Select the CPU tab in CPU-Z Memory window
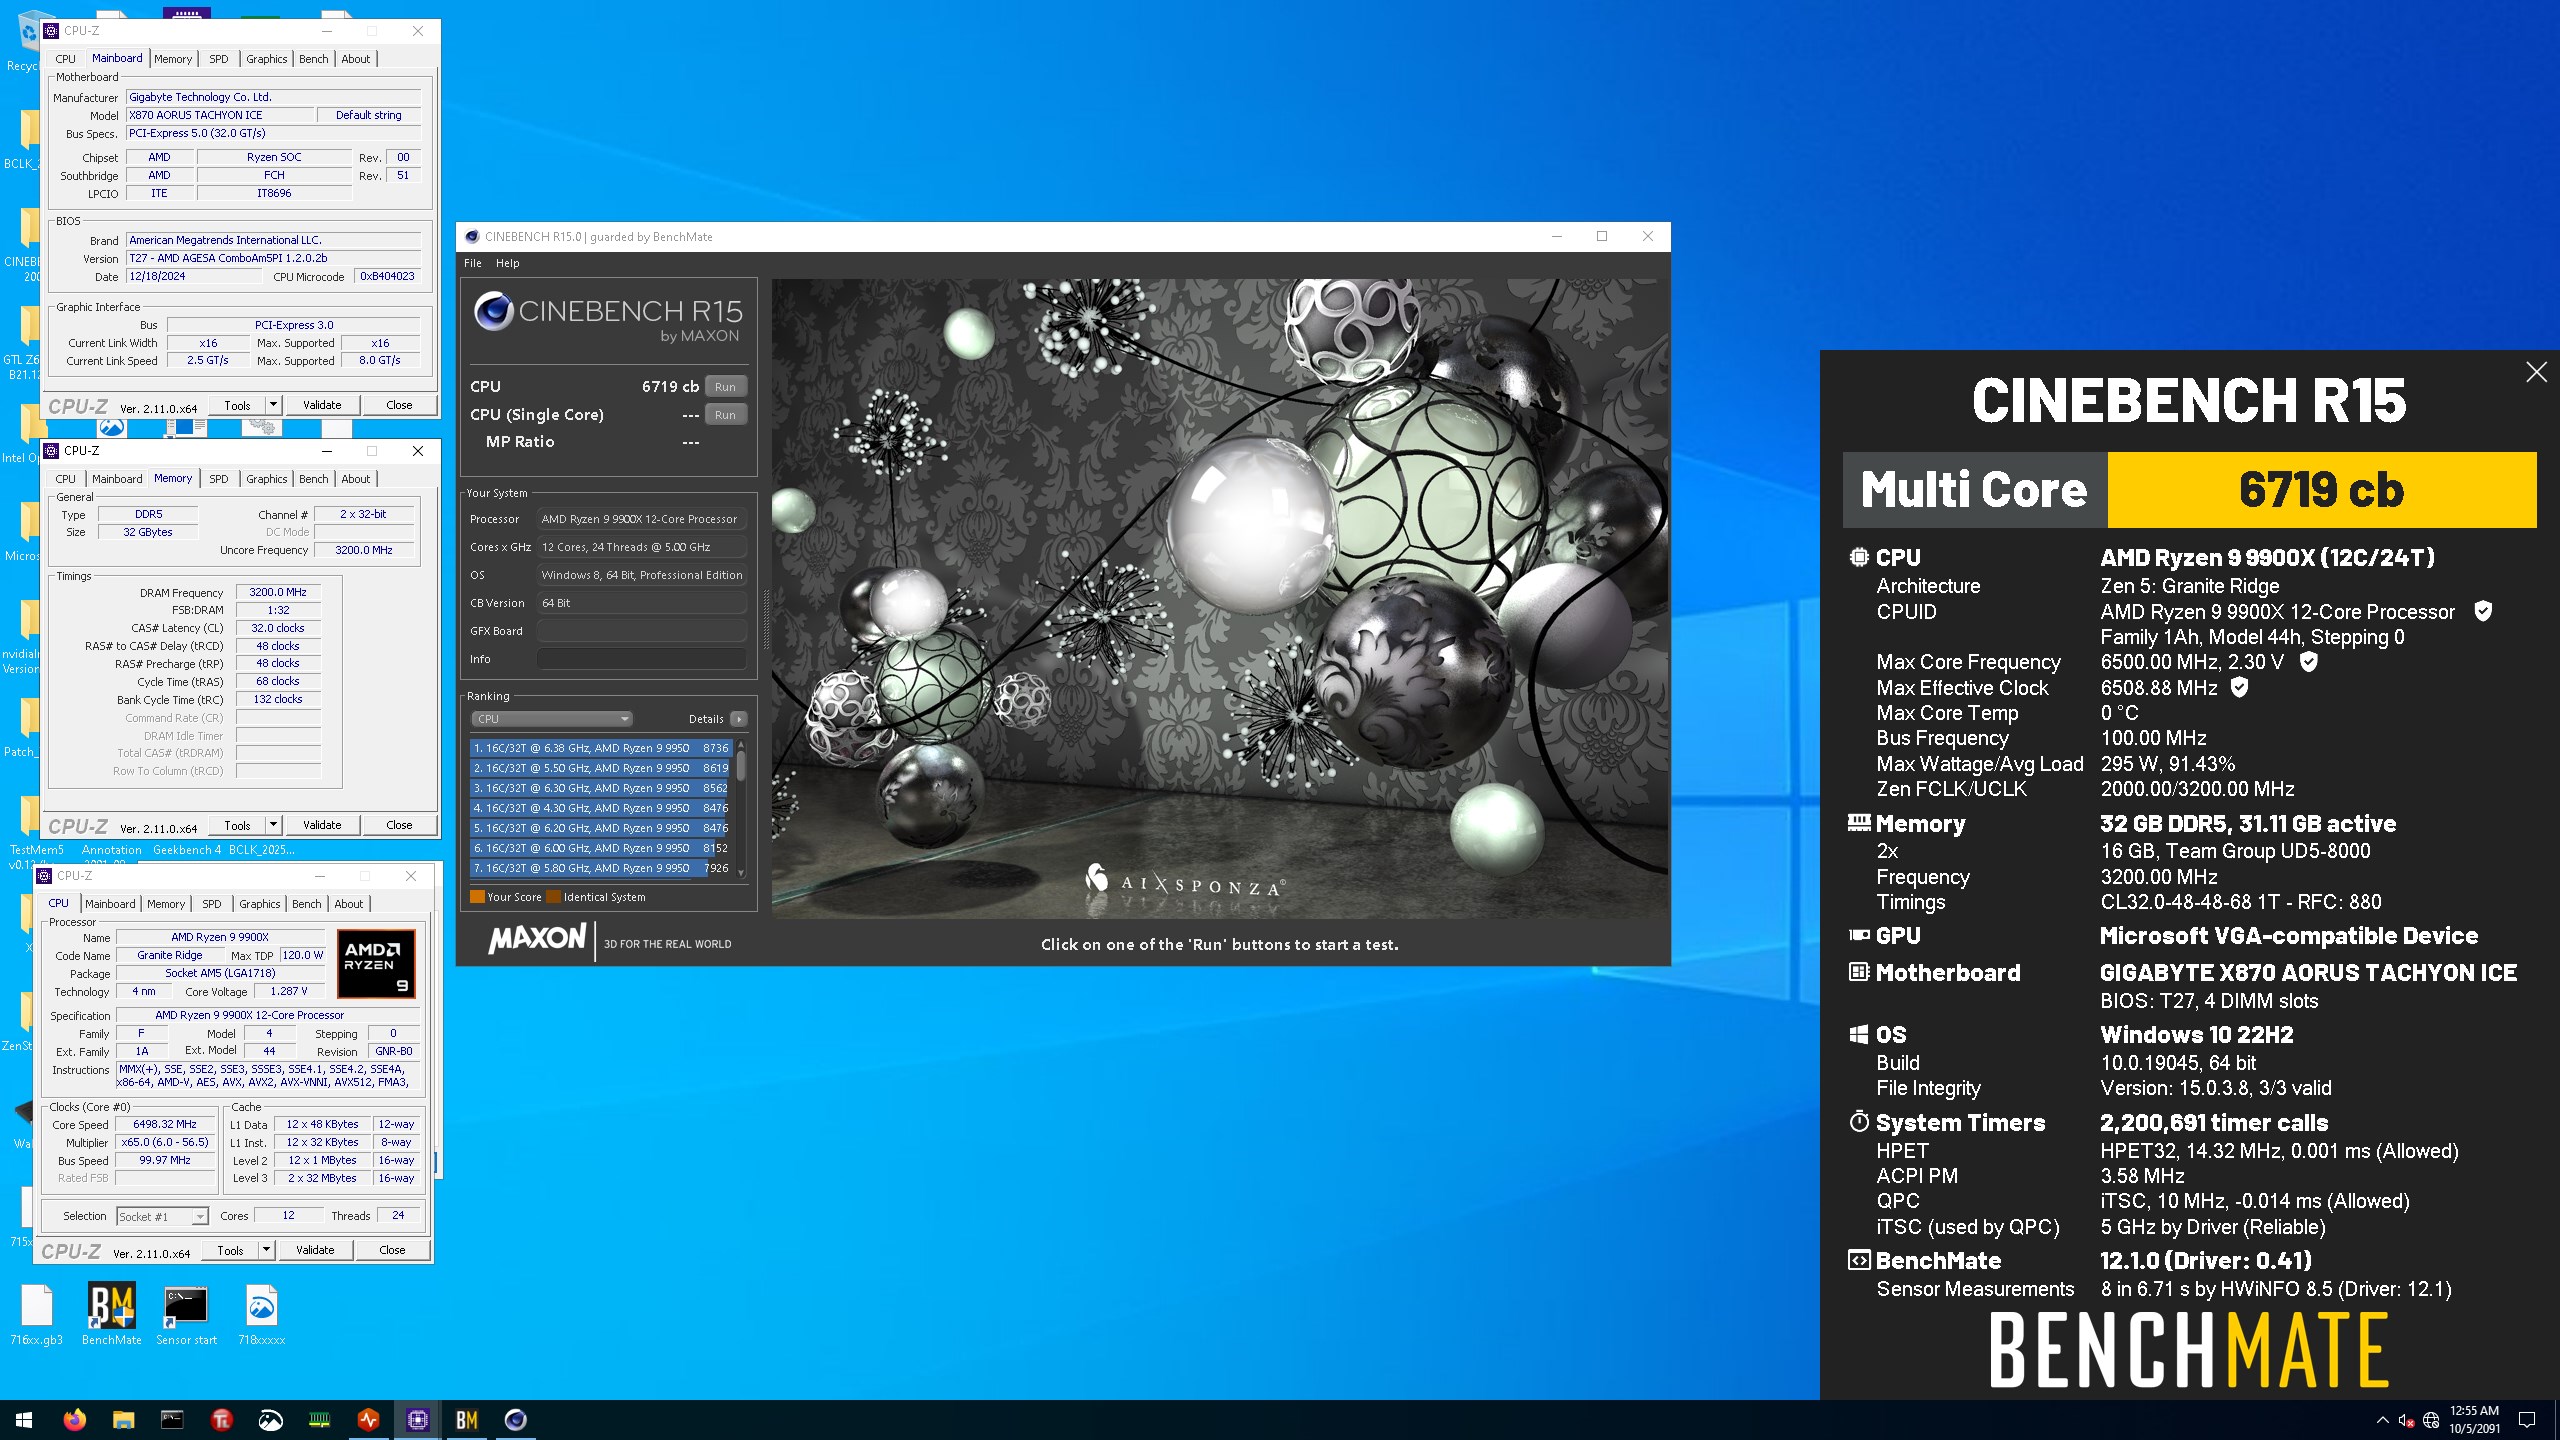The image size is (2560, 1440). click(x=66, y=479)
